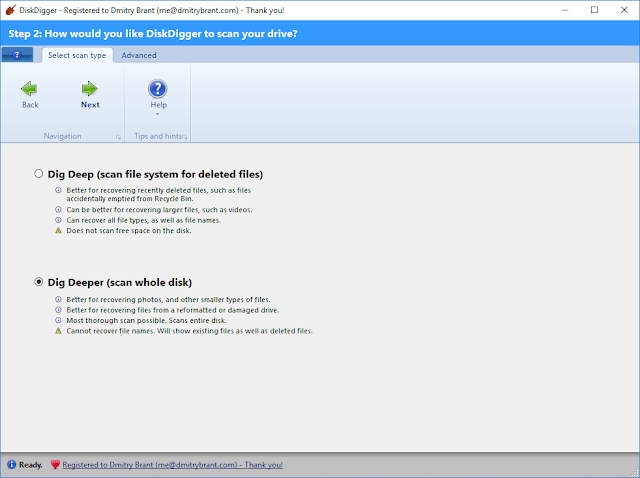The height and width of the screenshot is (478, 640).
Task: Switch to the Advanced tab
Action: 139,55
